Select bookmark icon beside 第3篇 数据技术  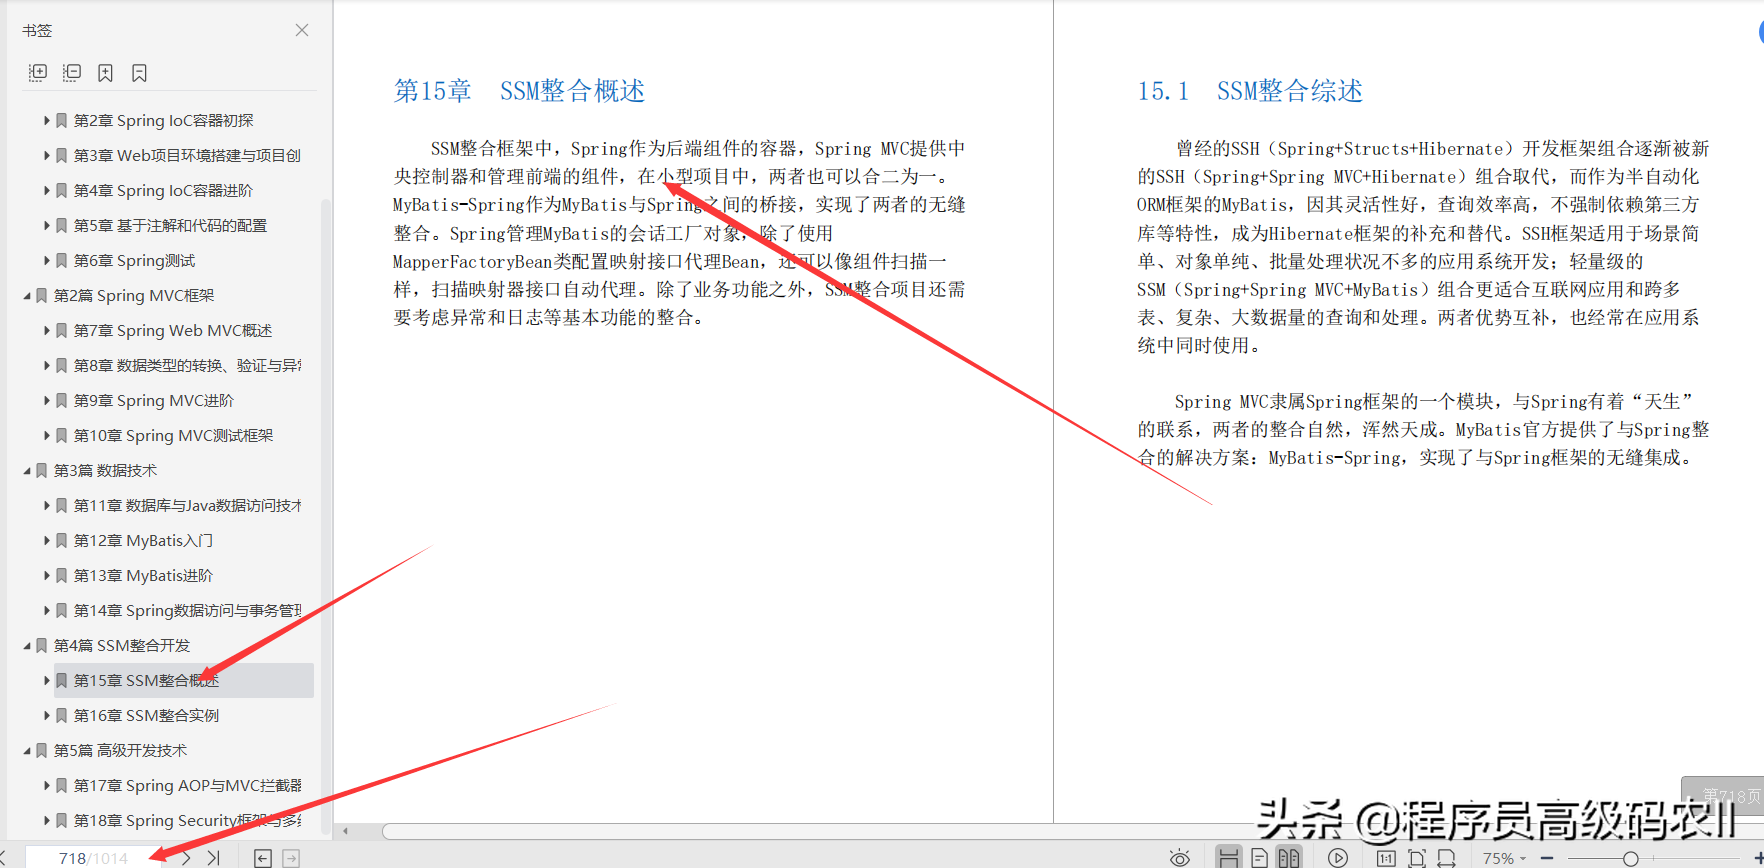pos(42,470)
